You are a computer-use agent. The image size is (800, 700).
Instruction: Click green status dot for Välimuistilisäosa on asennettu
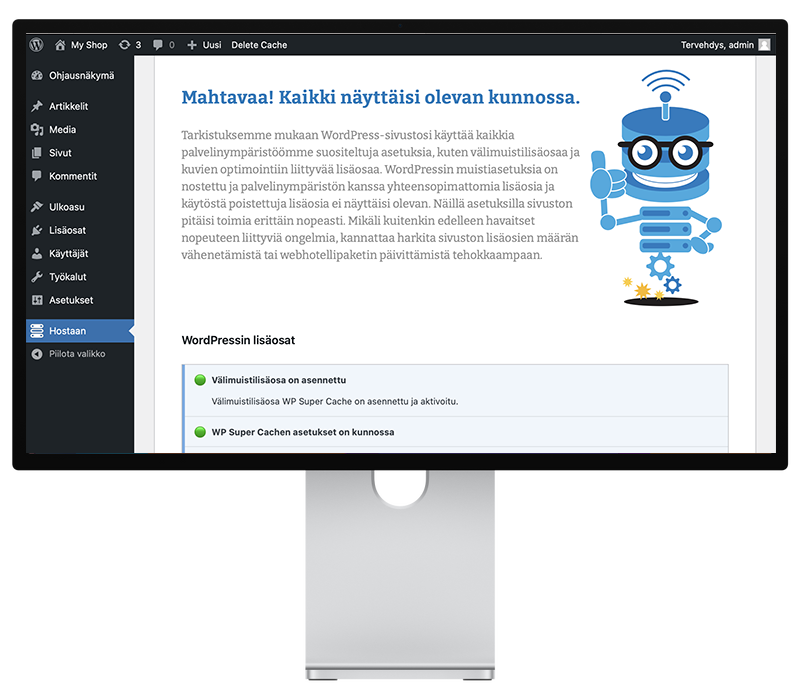200,380
